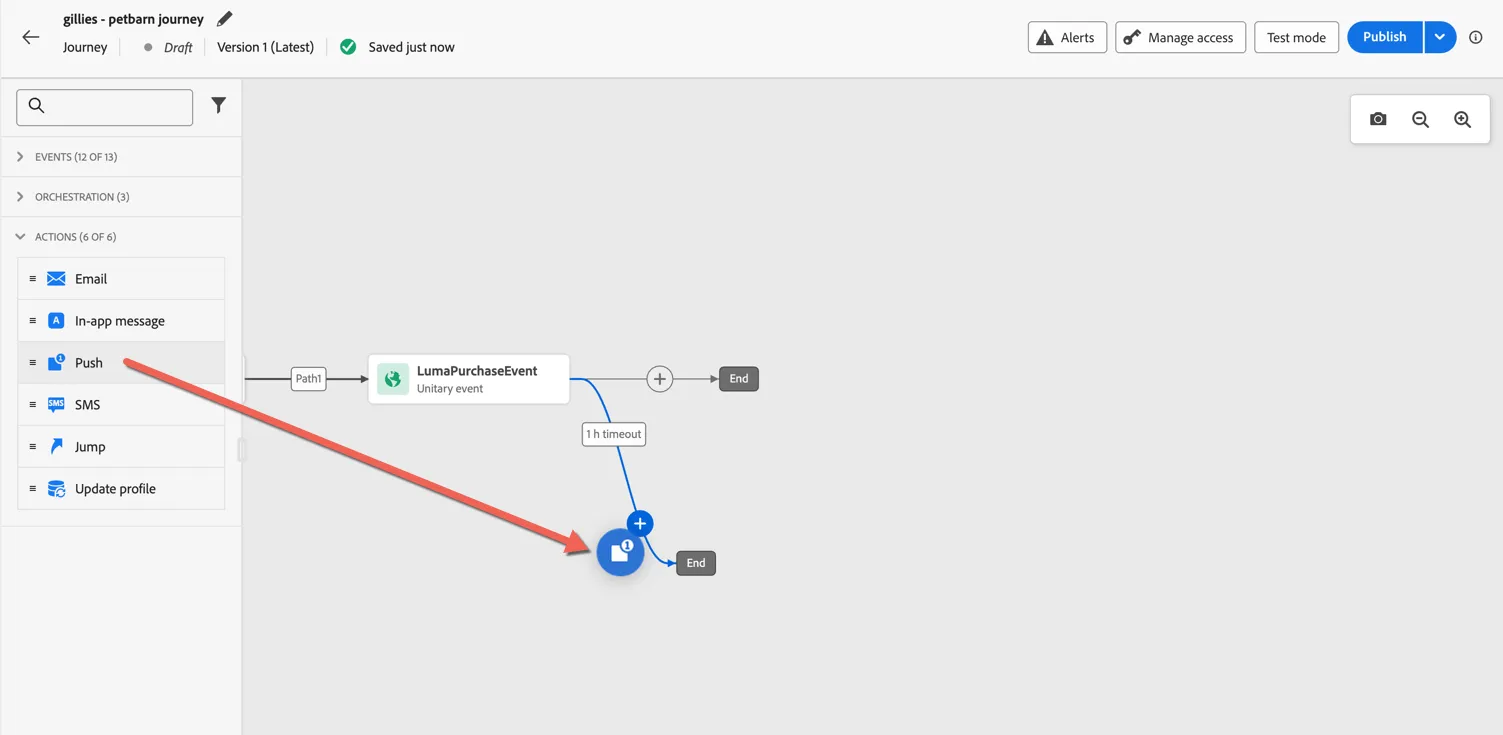Click the End node on timeout path
Screen dimensions: 1503x735
[696, 563]
